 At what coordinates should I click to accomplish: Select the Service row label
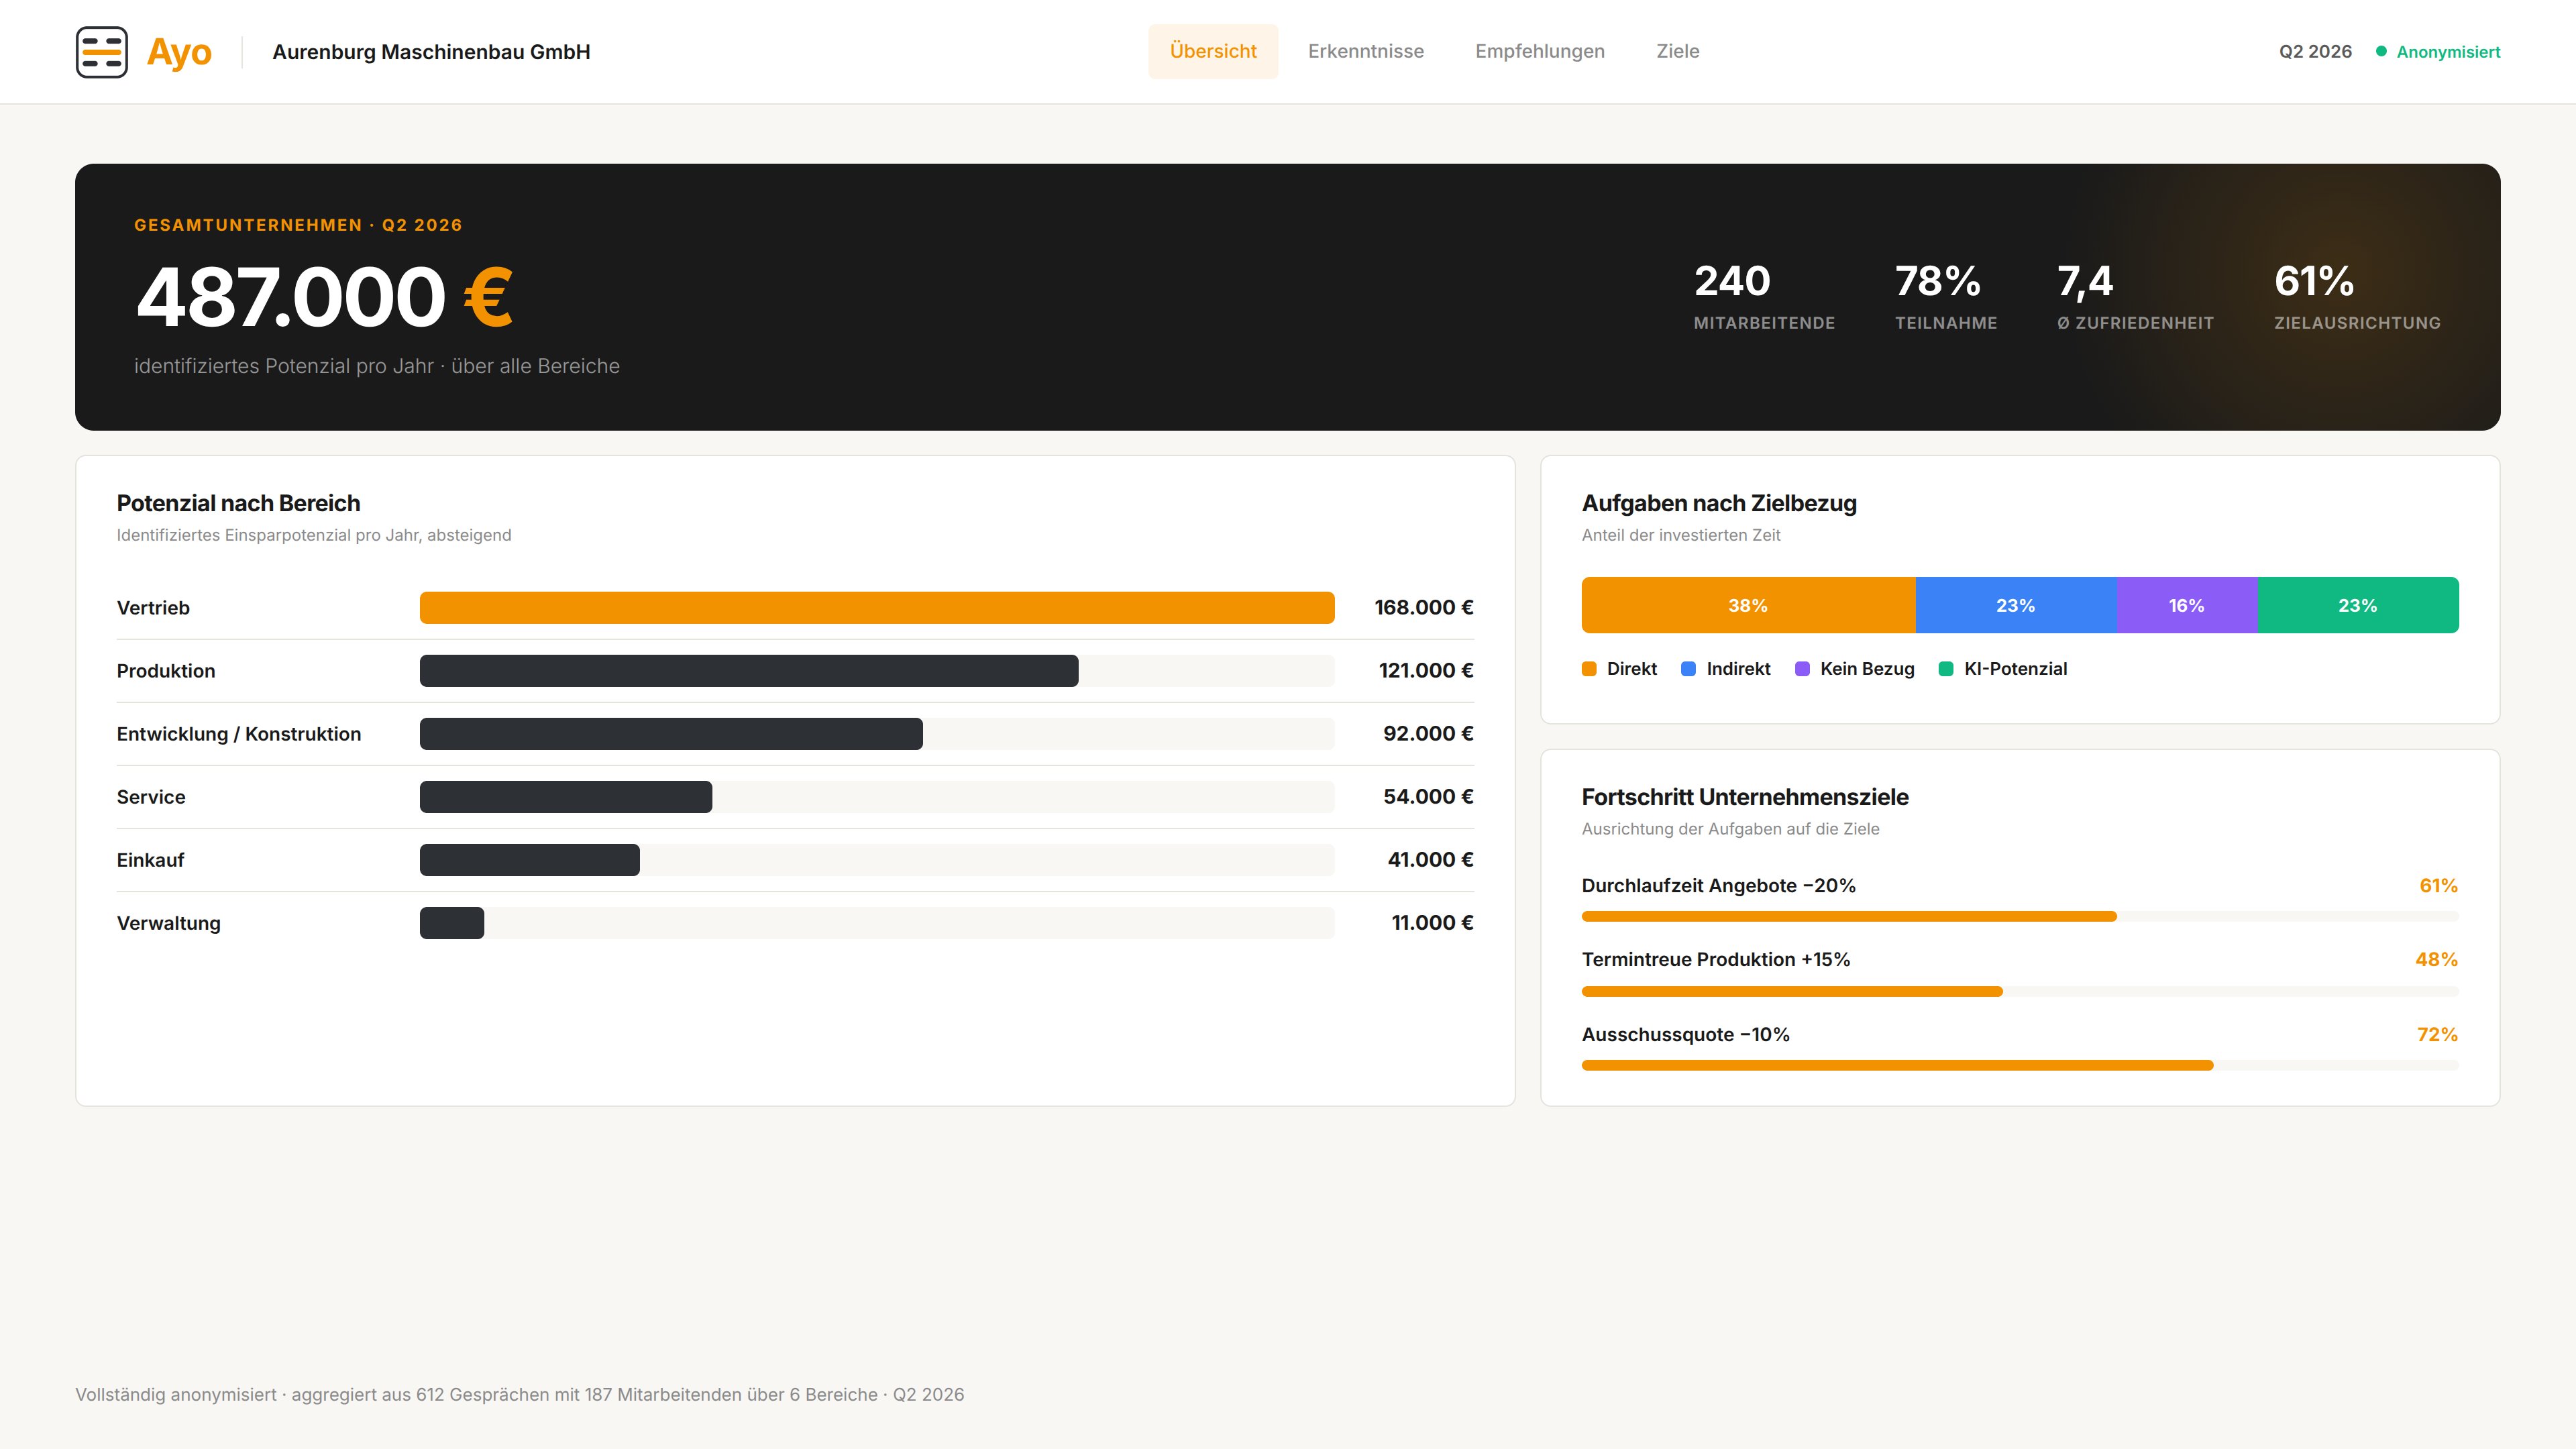(151, 797)
